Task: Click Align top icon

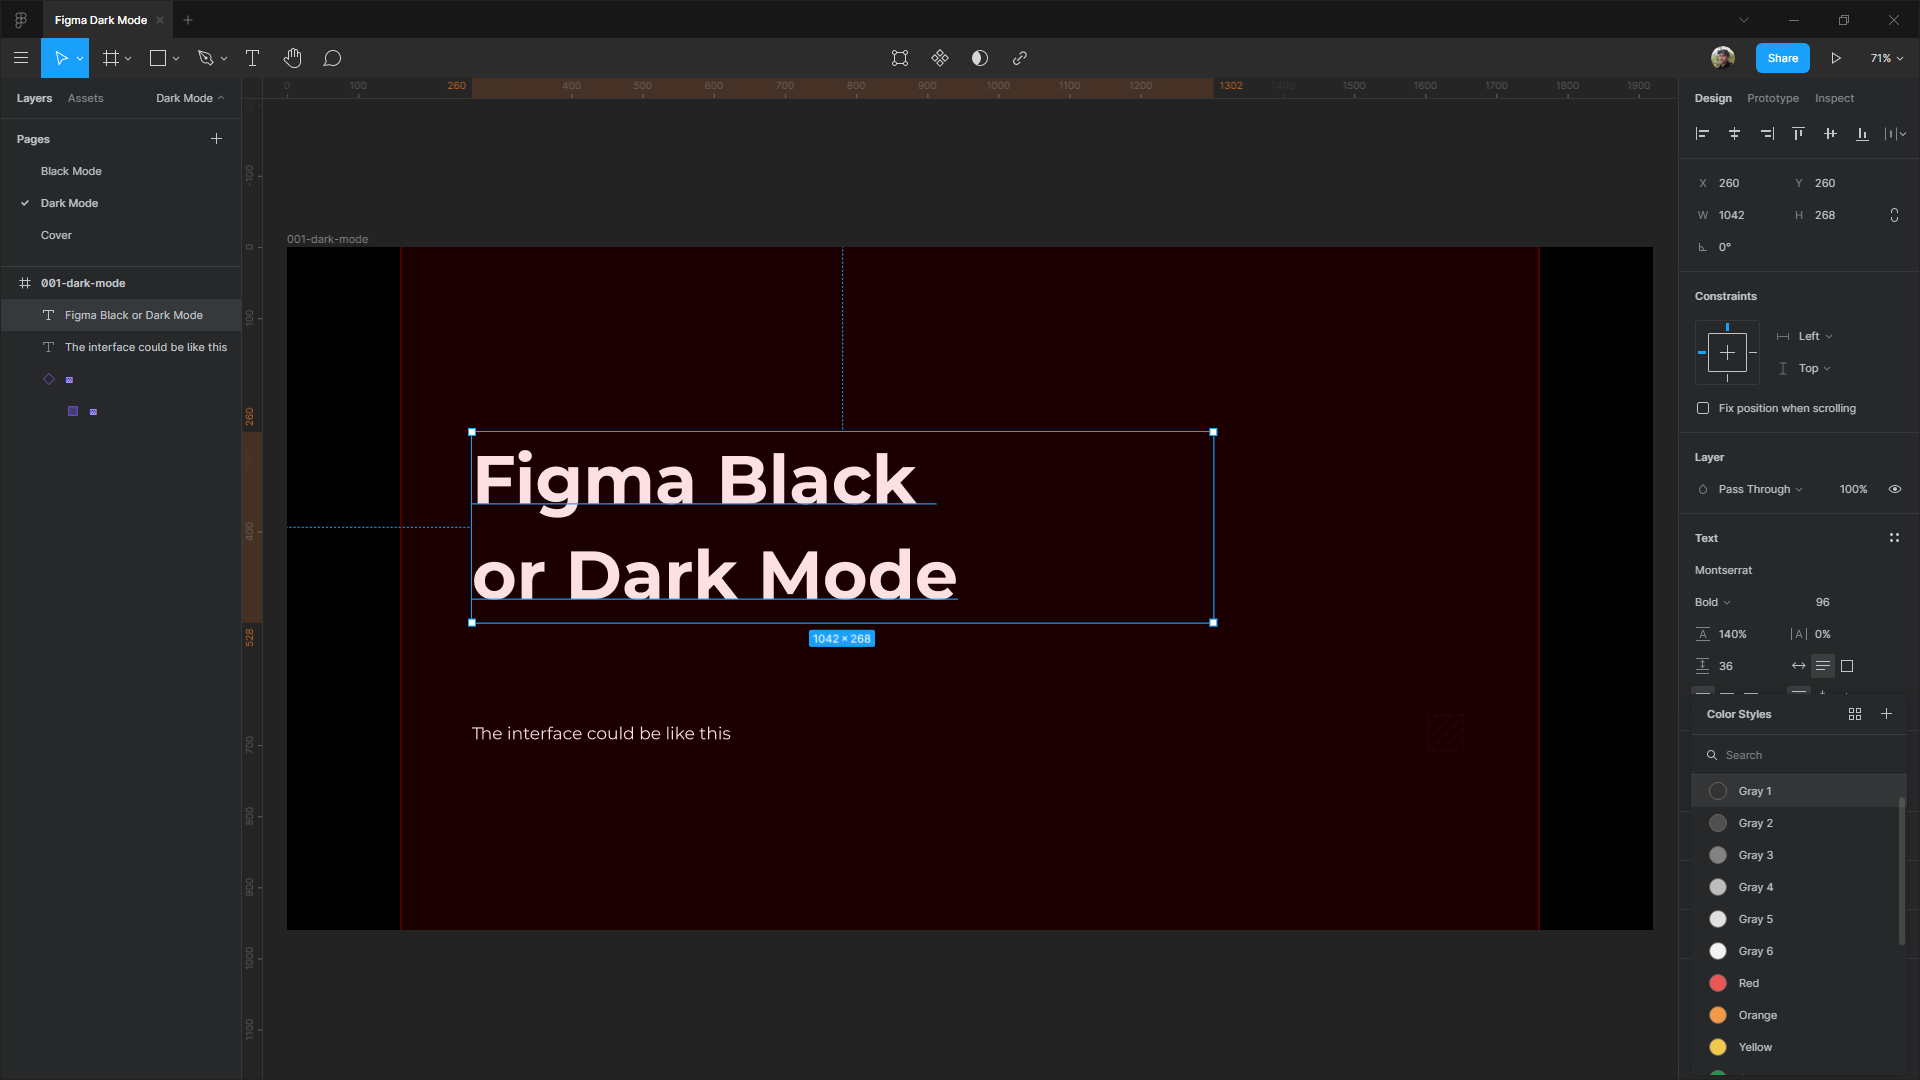Action: (1798, 133)
